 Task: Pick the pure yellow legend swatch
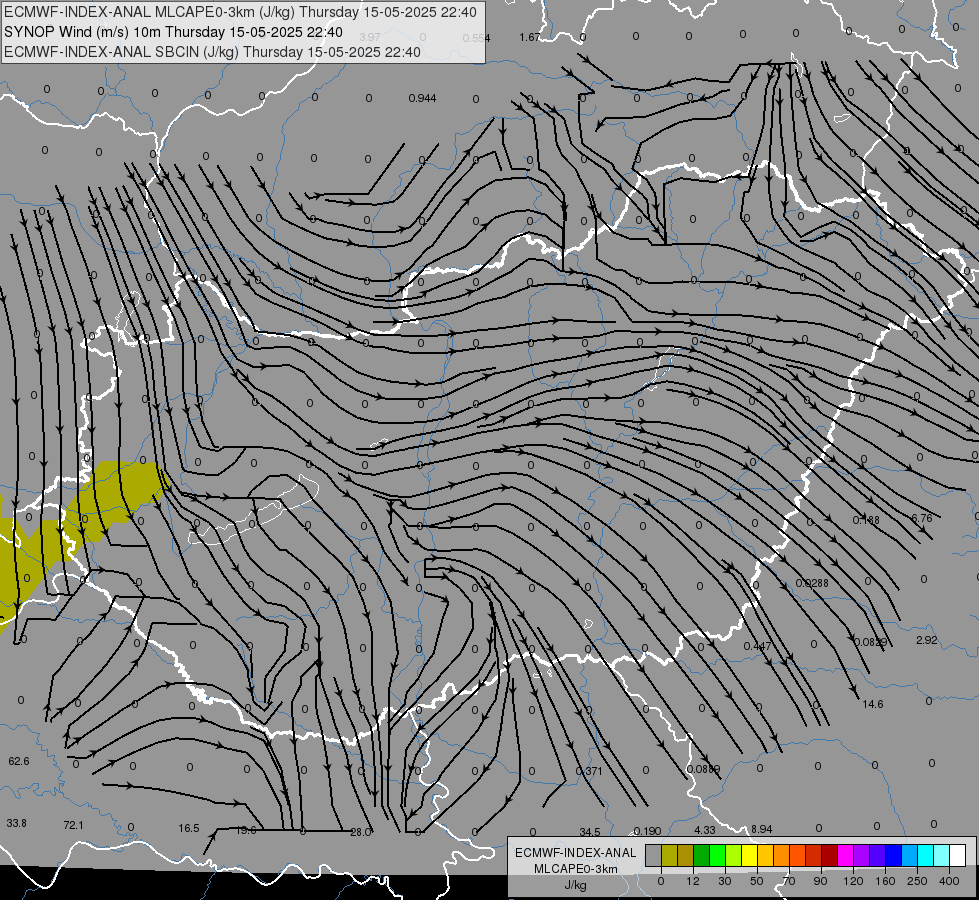click(x=750, y=855)
